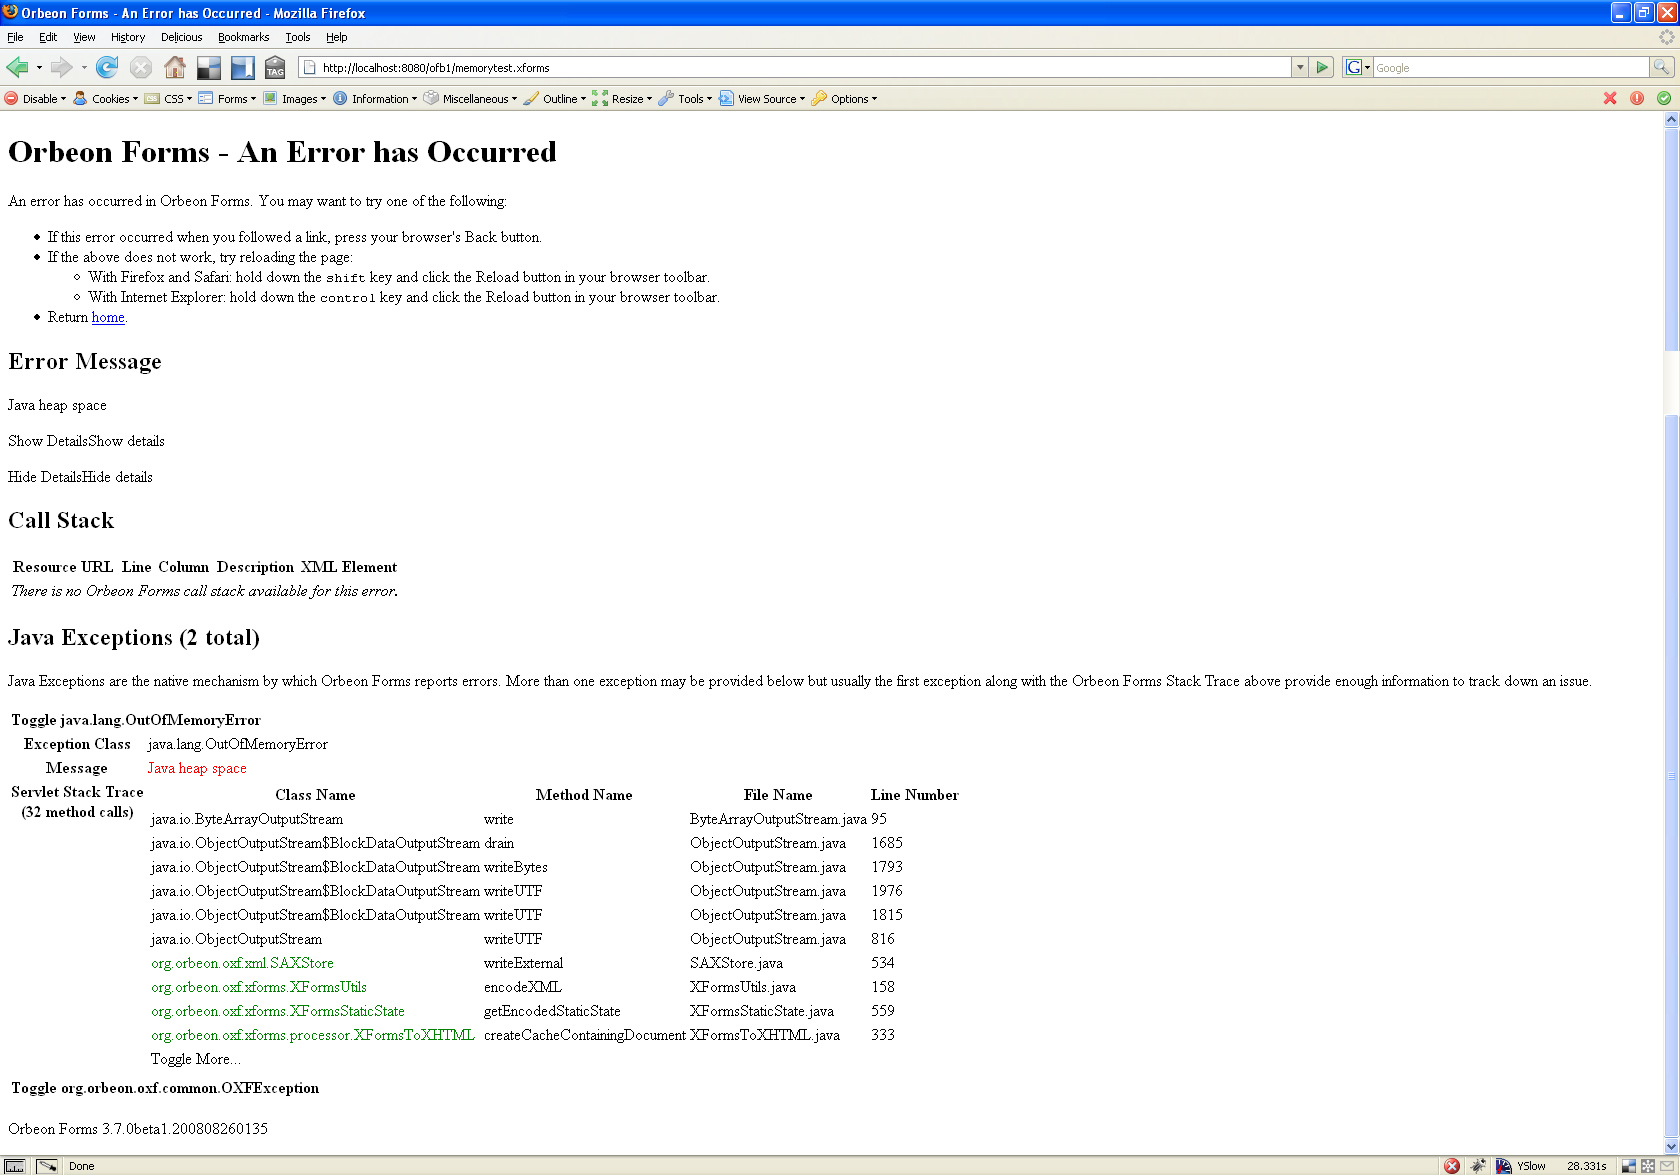Click the green Go arrow button
This screenshot has height=1175, width=1680.
point(1323,67)
